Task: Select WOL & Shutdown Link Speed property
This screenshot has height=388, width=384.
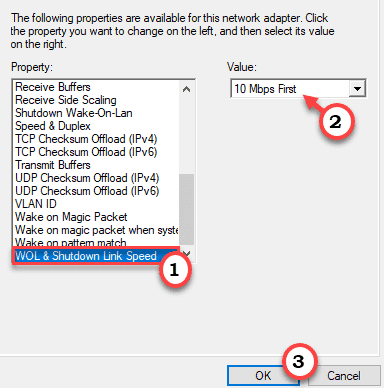Action: 96,256
